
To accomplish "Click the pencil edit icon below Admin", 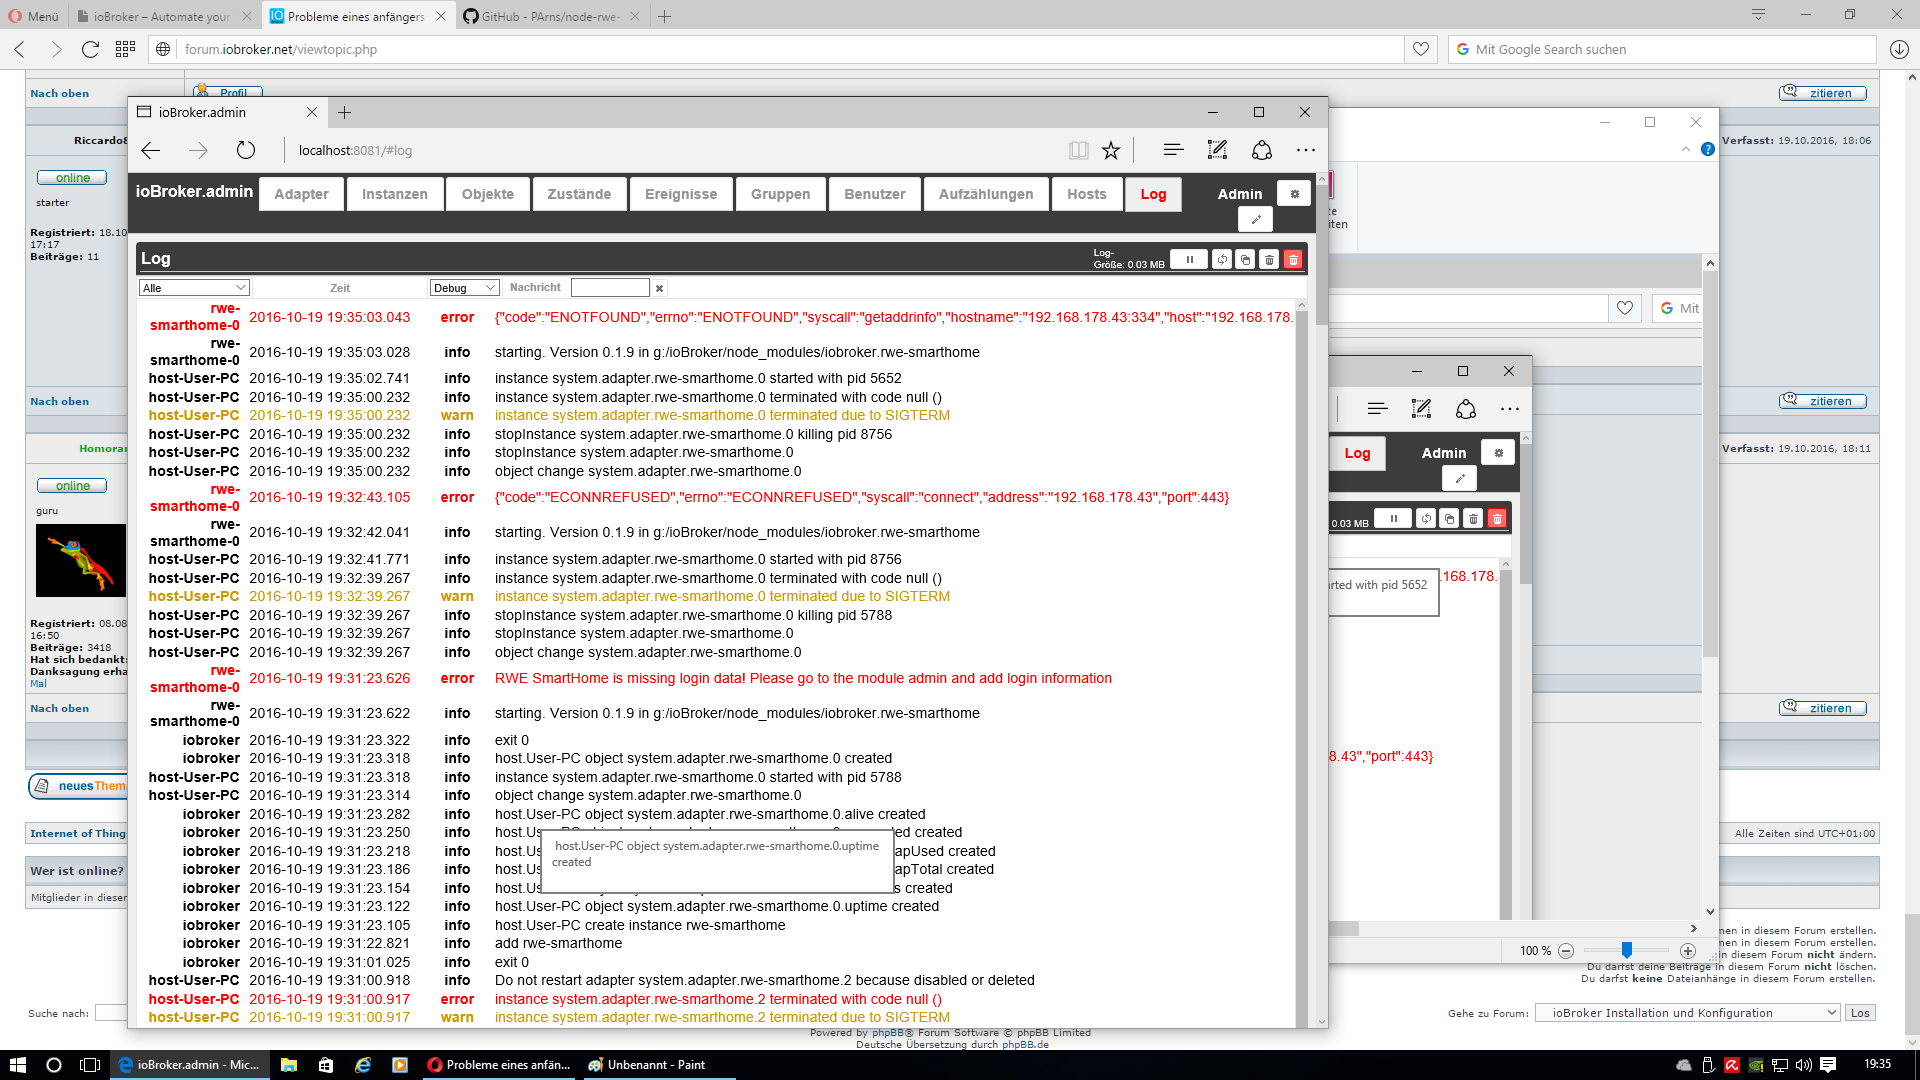I will pos(1256,219).
